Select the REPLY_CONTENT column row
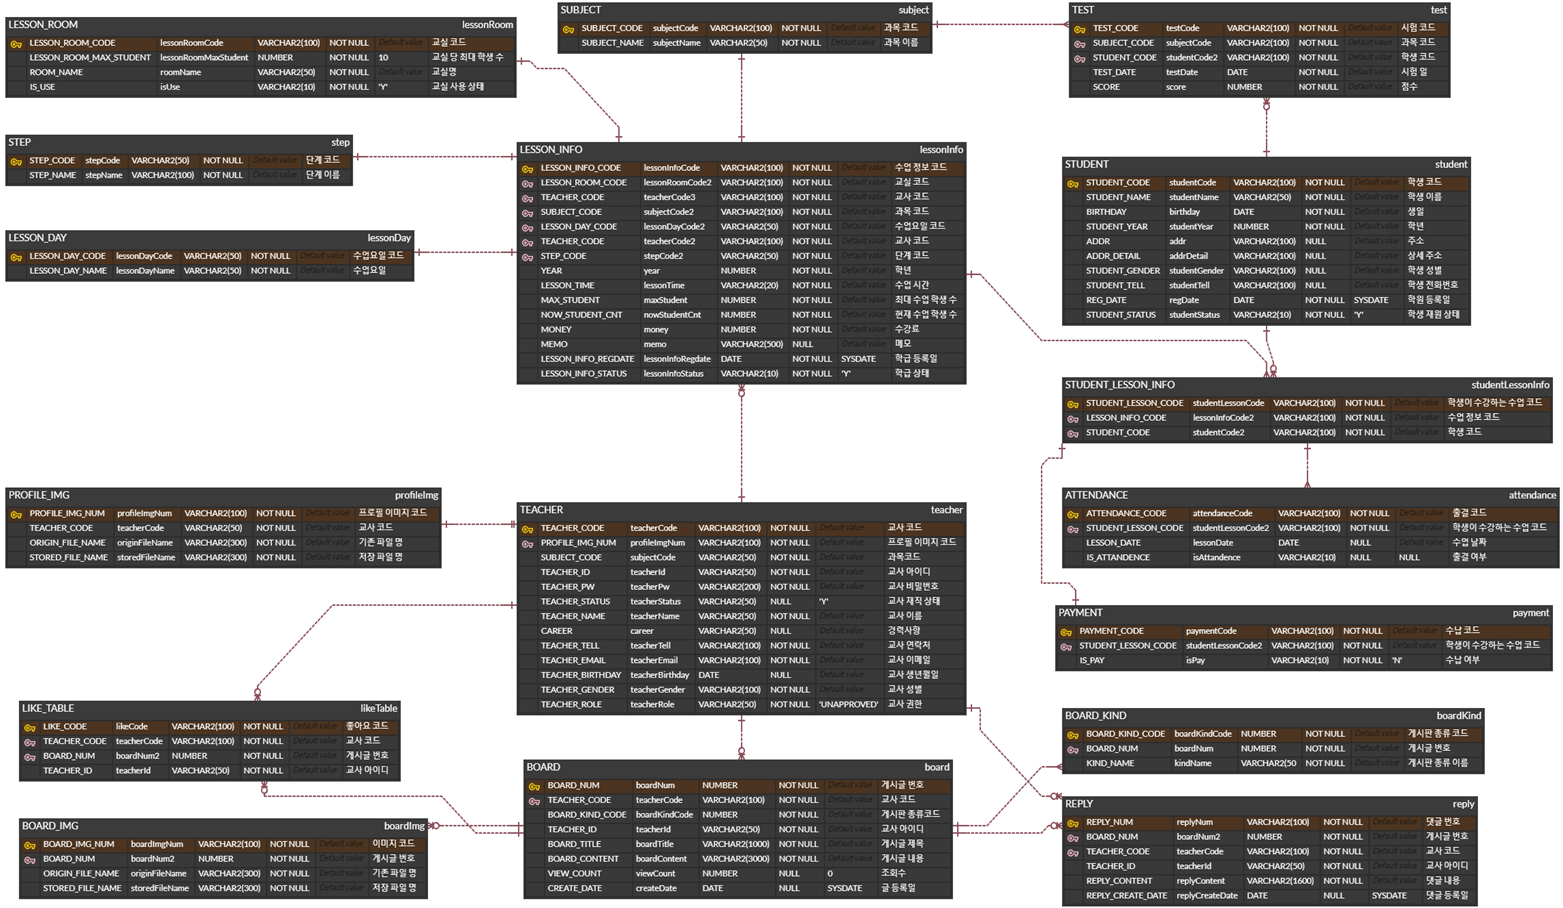The image size is (1563, 908). (x=1270, y=882)
